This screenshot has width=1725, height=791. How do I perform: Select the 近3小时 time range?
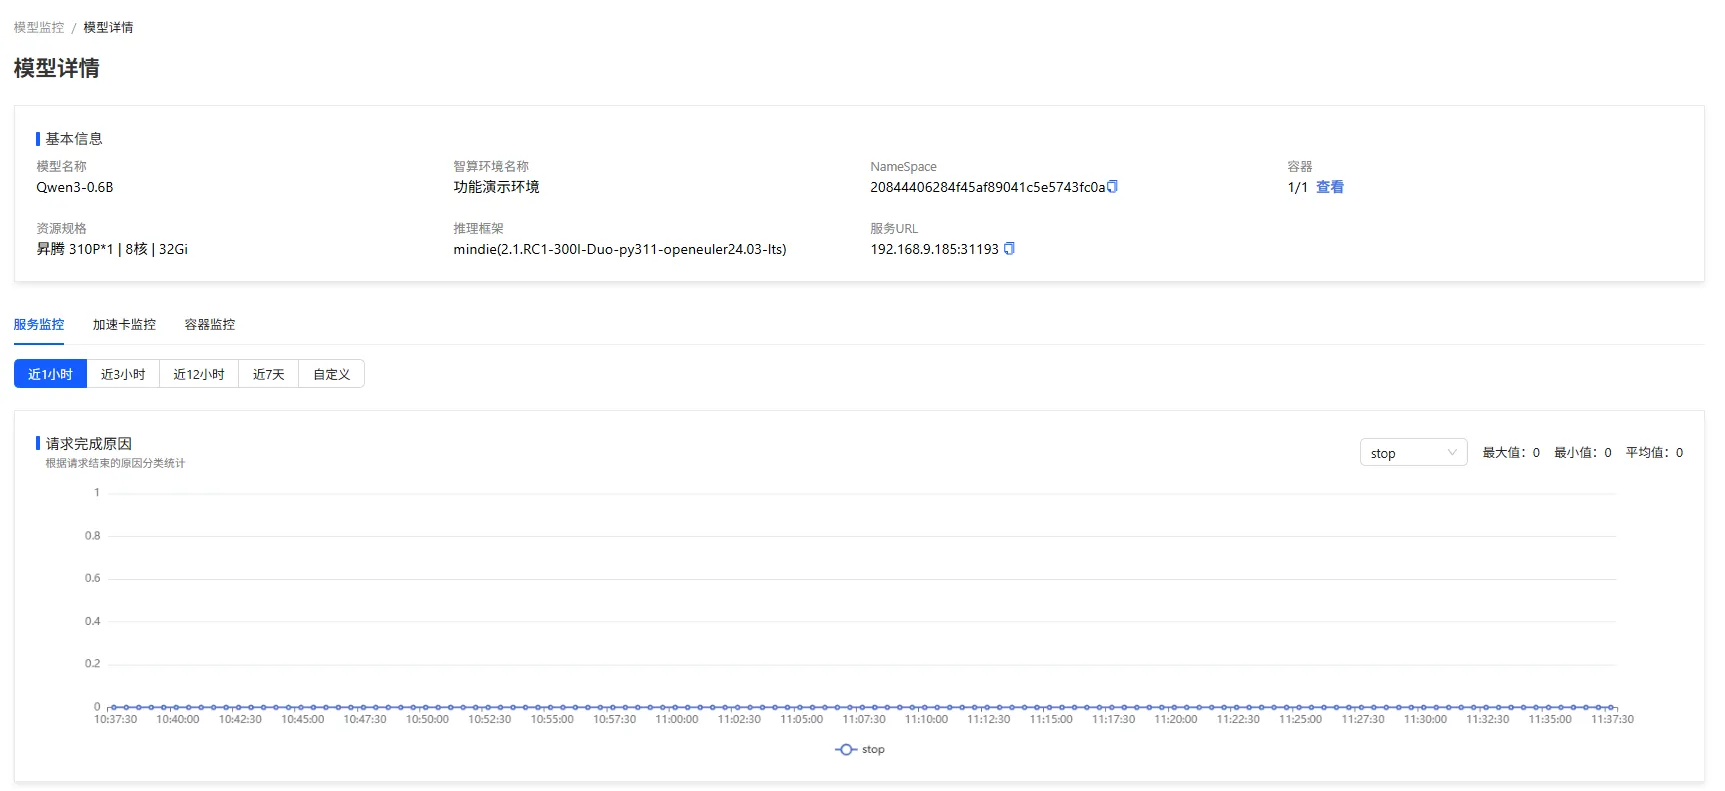(123, 374)
